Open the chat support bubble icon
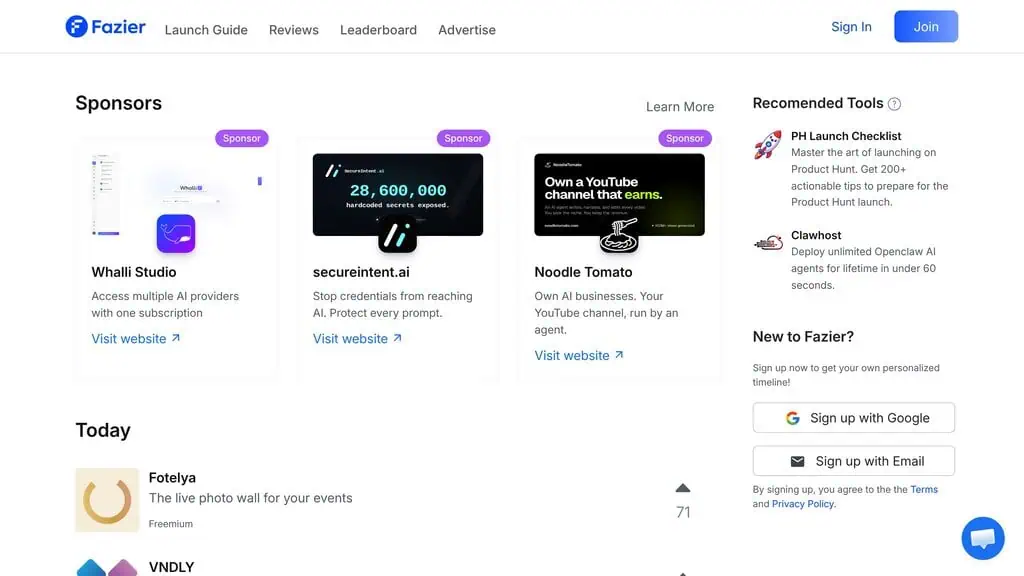 click(x=983, y=538)
